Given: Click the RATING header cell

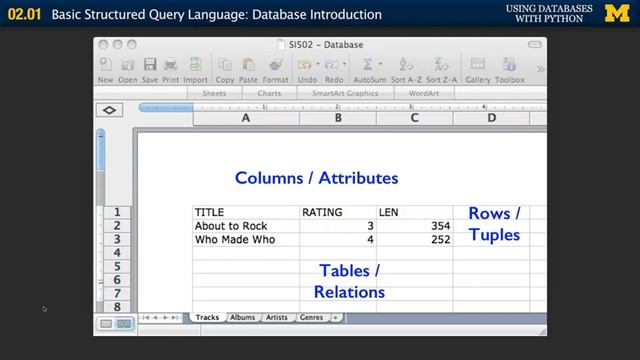Looking at the screenshot, I should [338, 212].
